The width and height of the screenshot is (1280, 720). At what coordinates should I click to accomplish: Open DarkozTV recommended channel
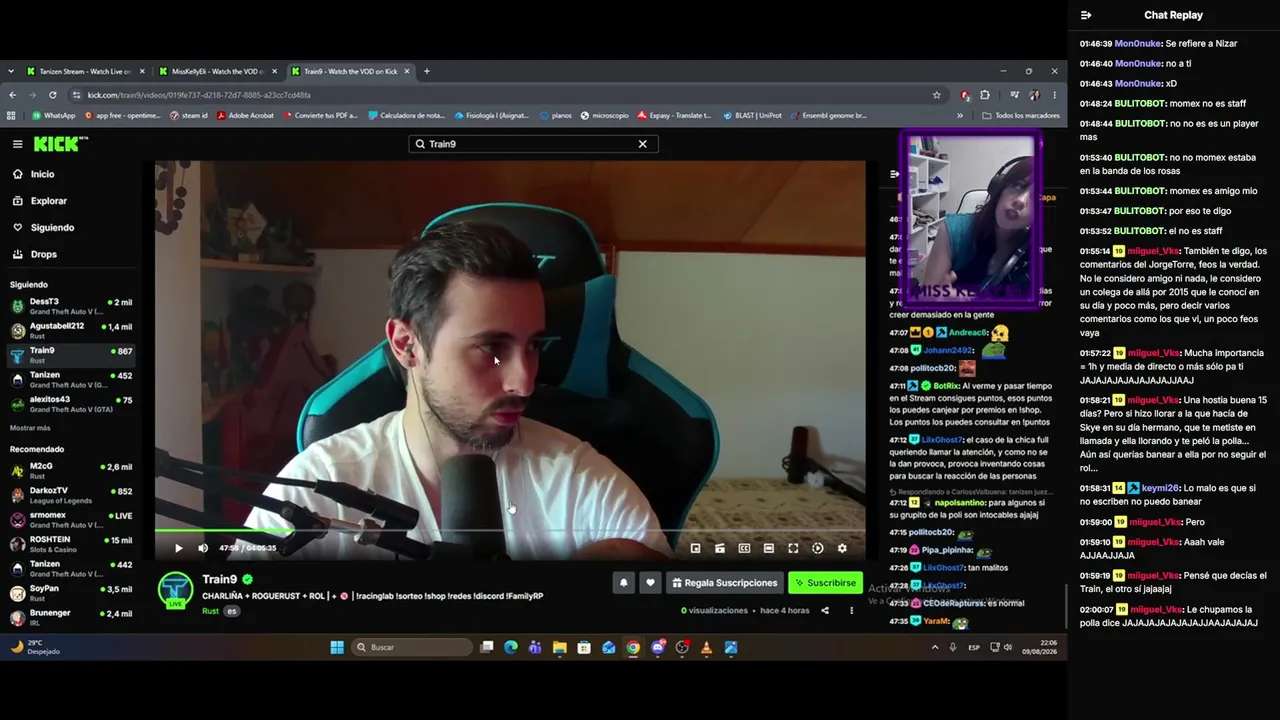(x=71, y=495)
